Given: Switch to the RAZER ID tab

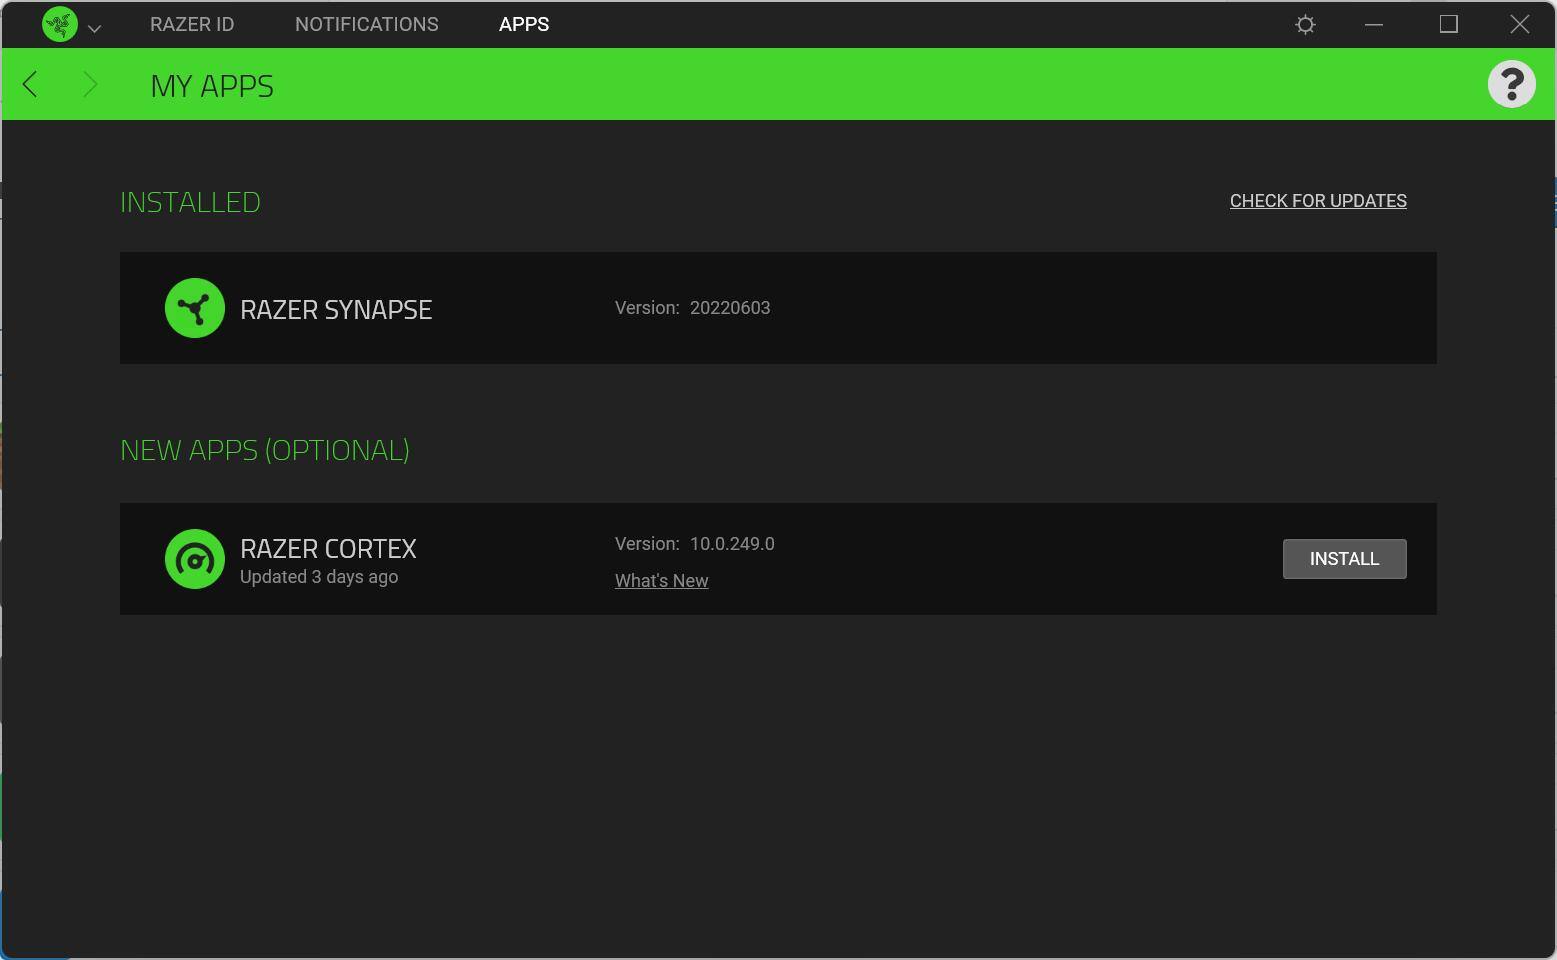Looking at the screenshot, I should click(x=192, y=24).
